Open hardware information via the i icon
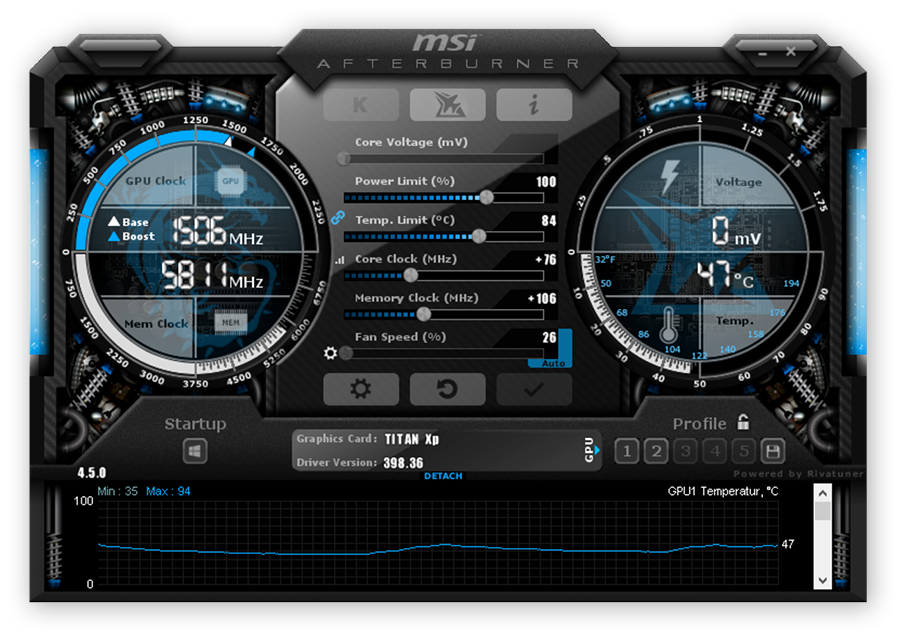The image size is (900, 634). point(534,103)
